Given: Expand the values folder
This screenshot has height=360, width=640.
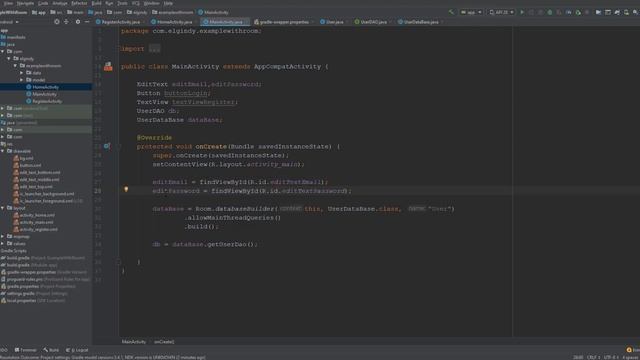Looking at the screenshot, I should coord(3,244).
